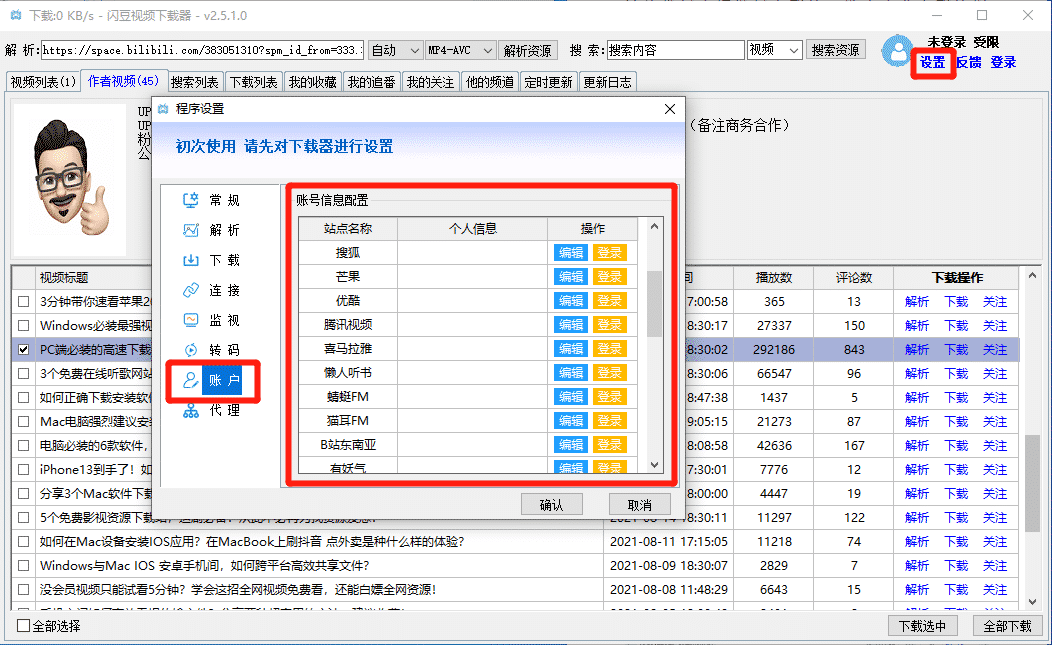Click the 搜索资源 button
Screen dimensions: 1052x645
pos(835,50)
